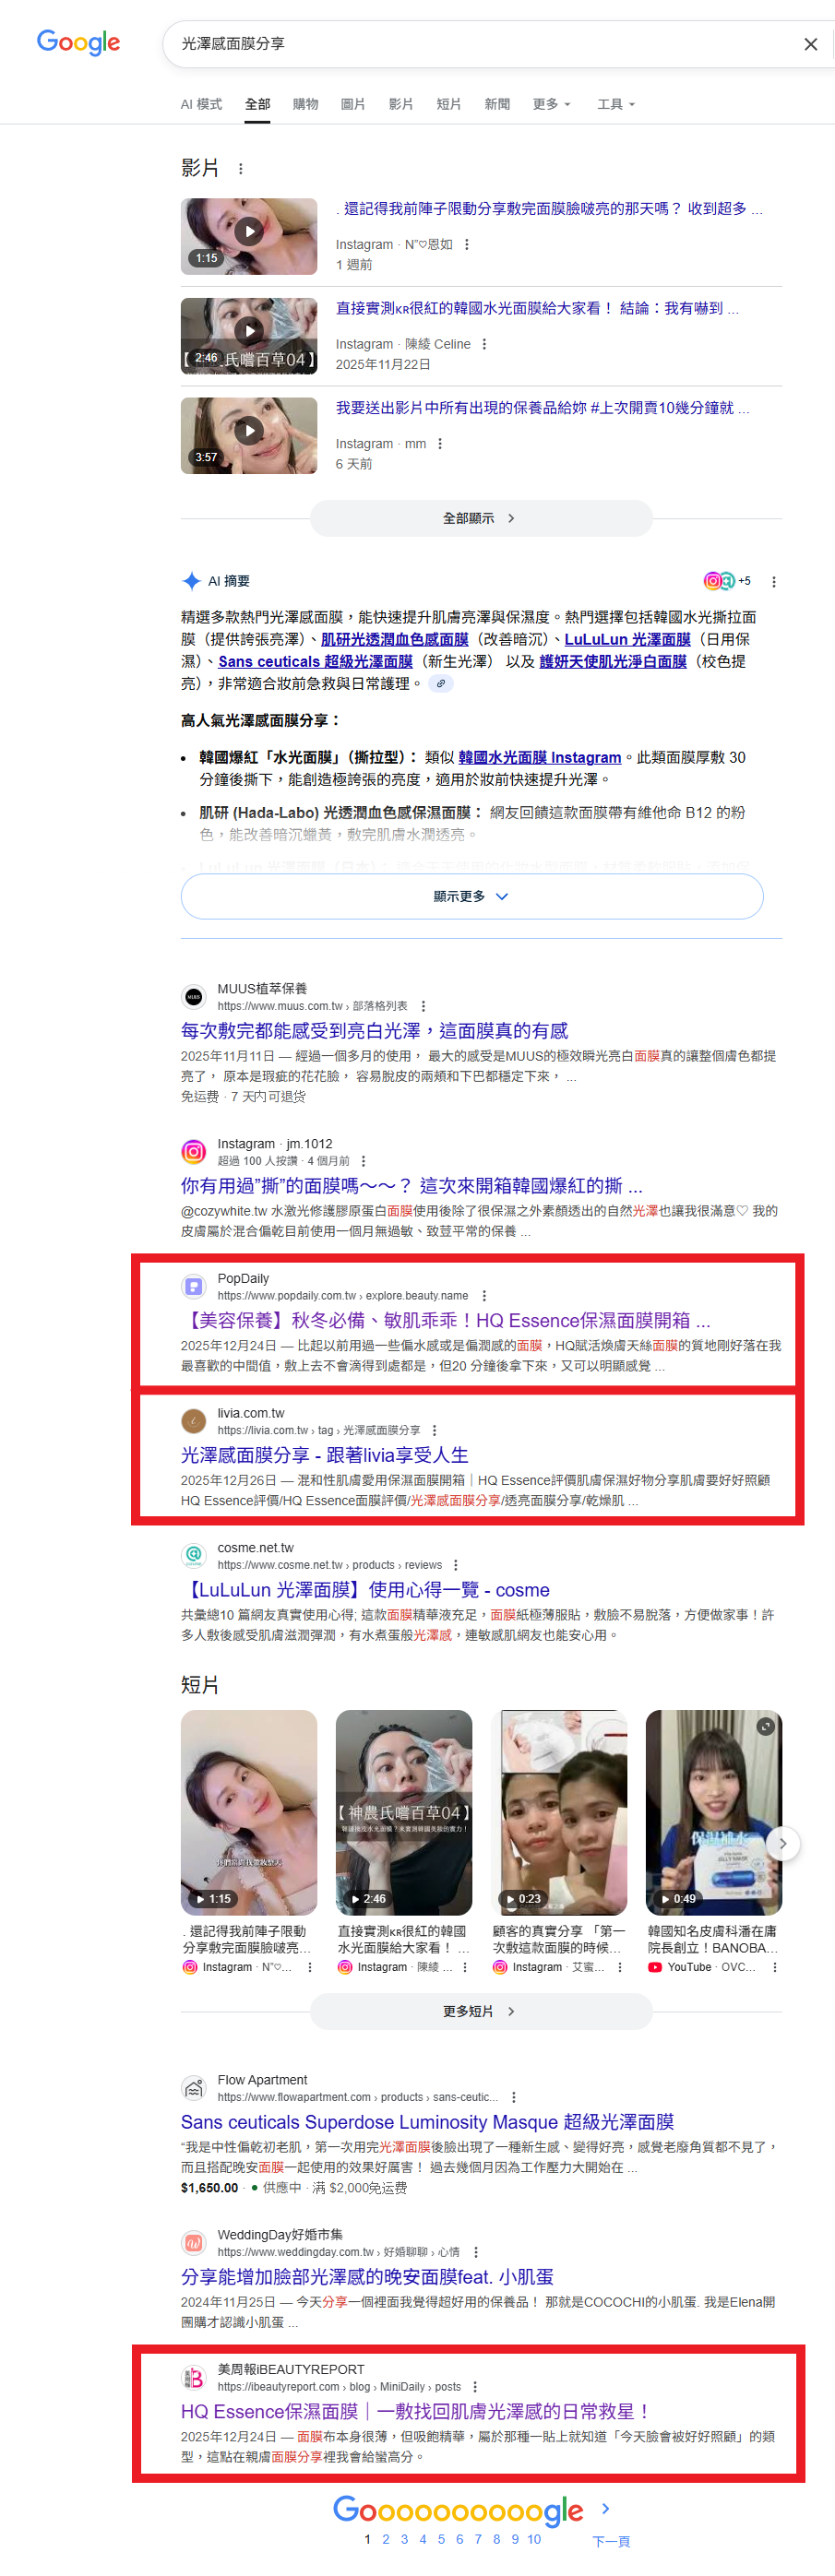Click the search input field
The height and width of the screenshot is (2576, 835).
pos(480,44)
